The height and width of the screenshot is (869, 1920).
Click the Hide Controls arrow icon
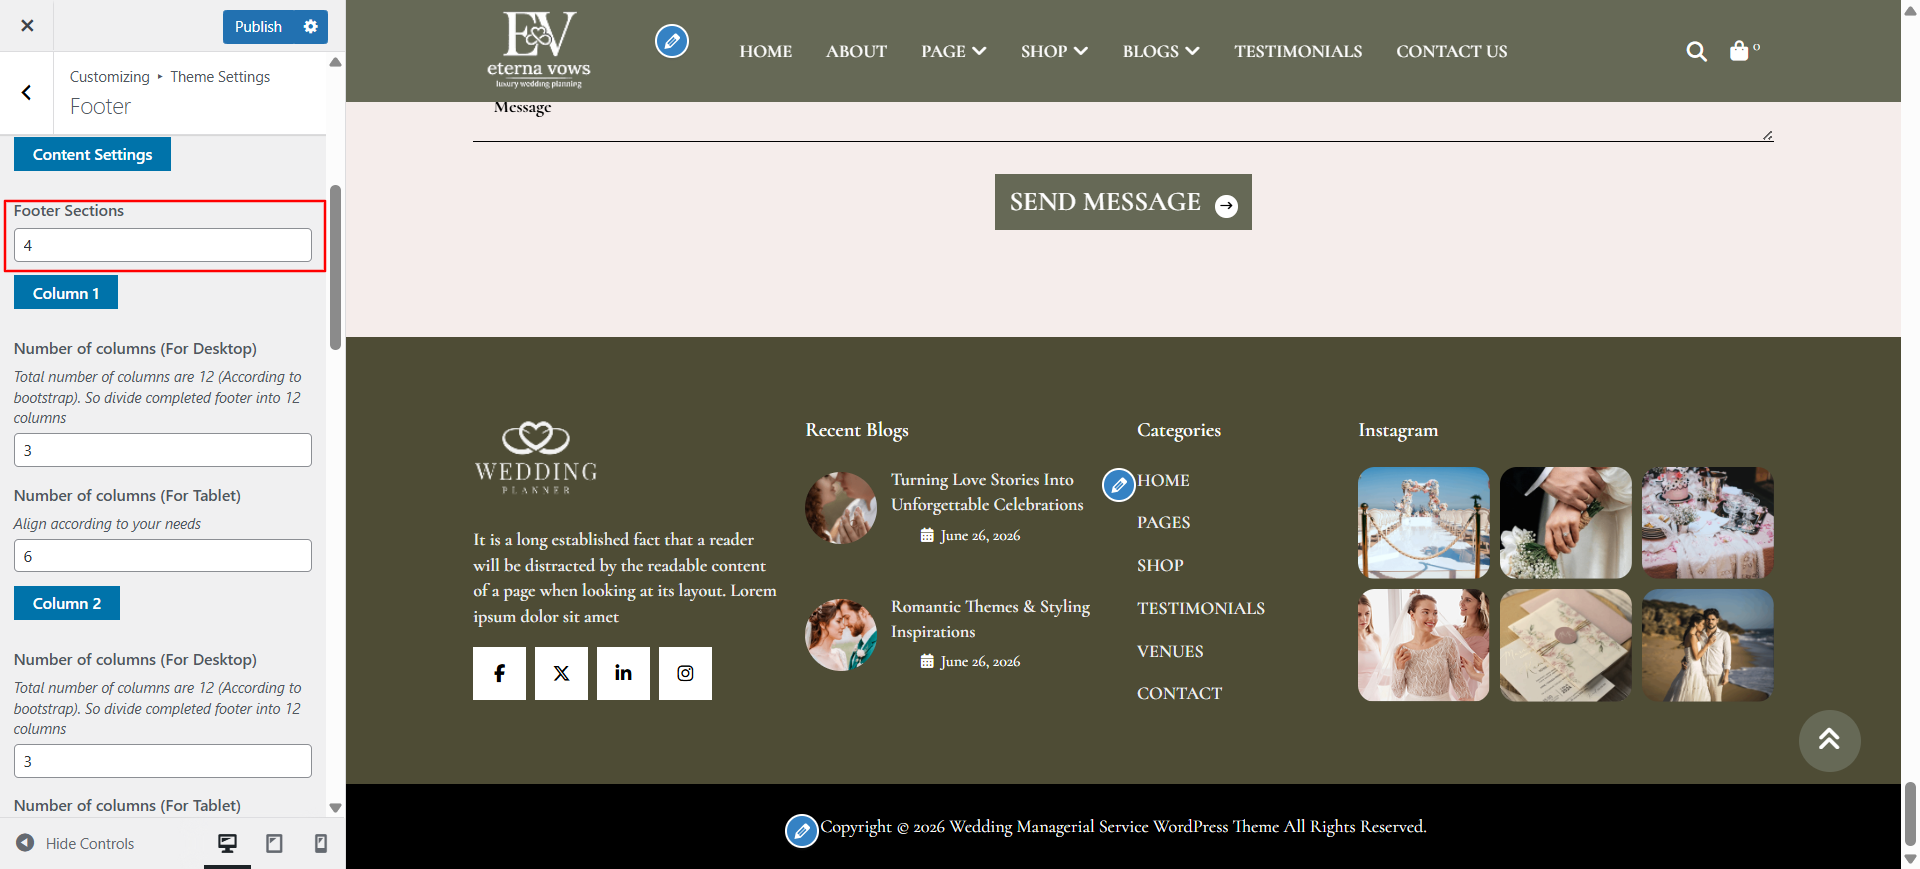pyautogui.click(x=25, y=843)
